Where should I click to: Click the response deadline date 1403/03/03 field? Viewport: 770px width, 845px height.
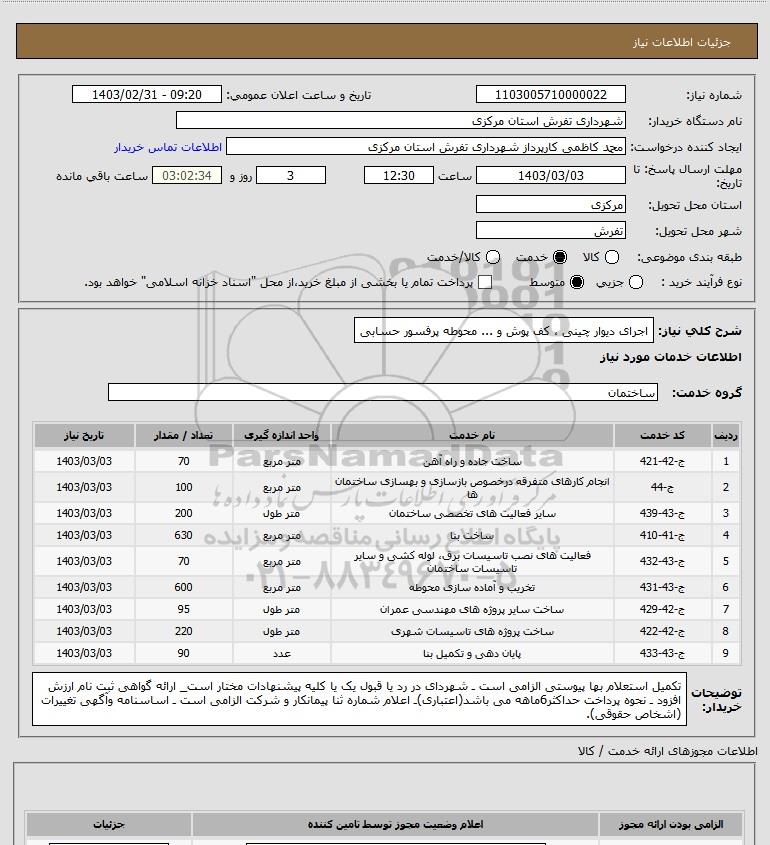point(551,176)
